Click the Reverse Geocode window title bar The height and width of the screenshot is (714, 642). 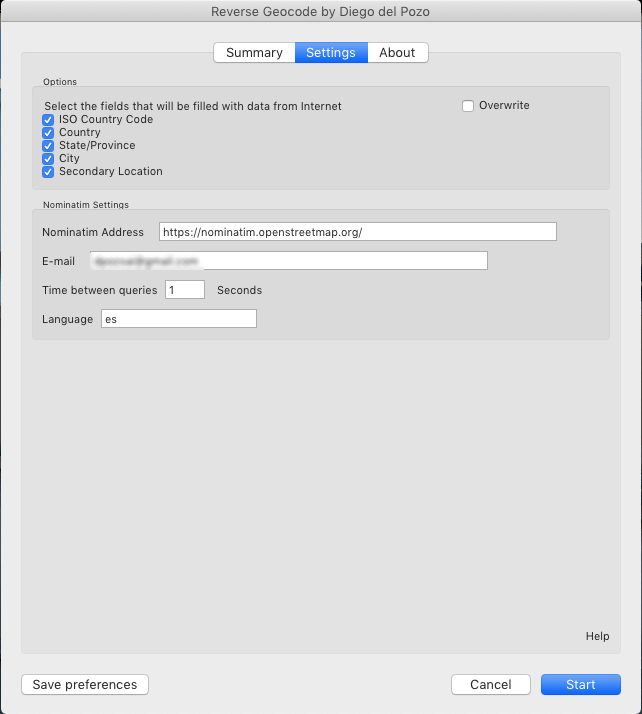click(320, 12)
